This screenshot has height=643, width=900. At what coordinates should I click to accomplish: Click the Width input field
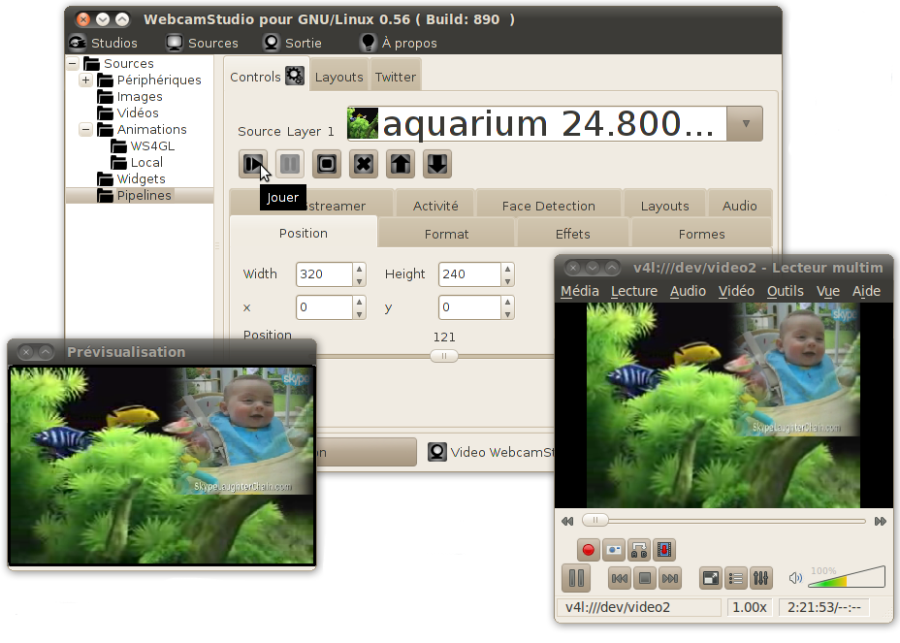324,274
